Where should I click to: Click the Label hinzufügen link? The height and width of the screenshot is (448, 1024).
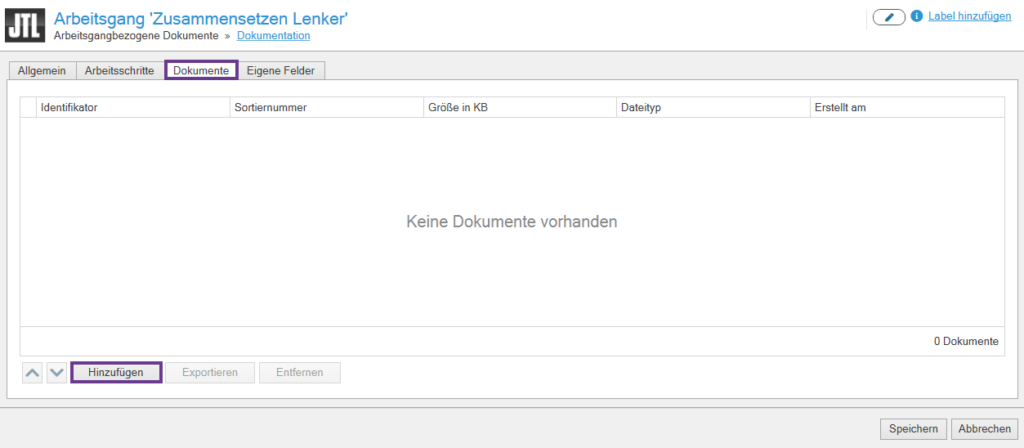pos(970,17)
